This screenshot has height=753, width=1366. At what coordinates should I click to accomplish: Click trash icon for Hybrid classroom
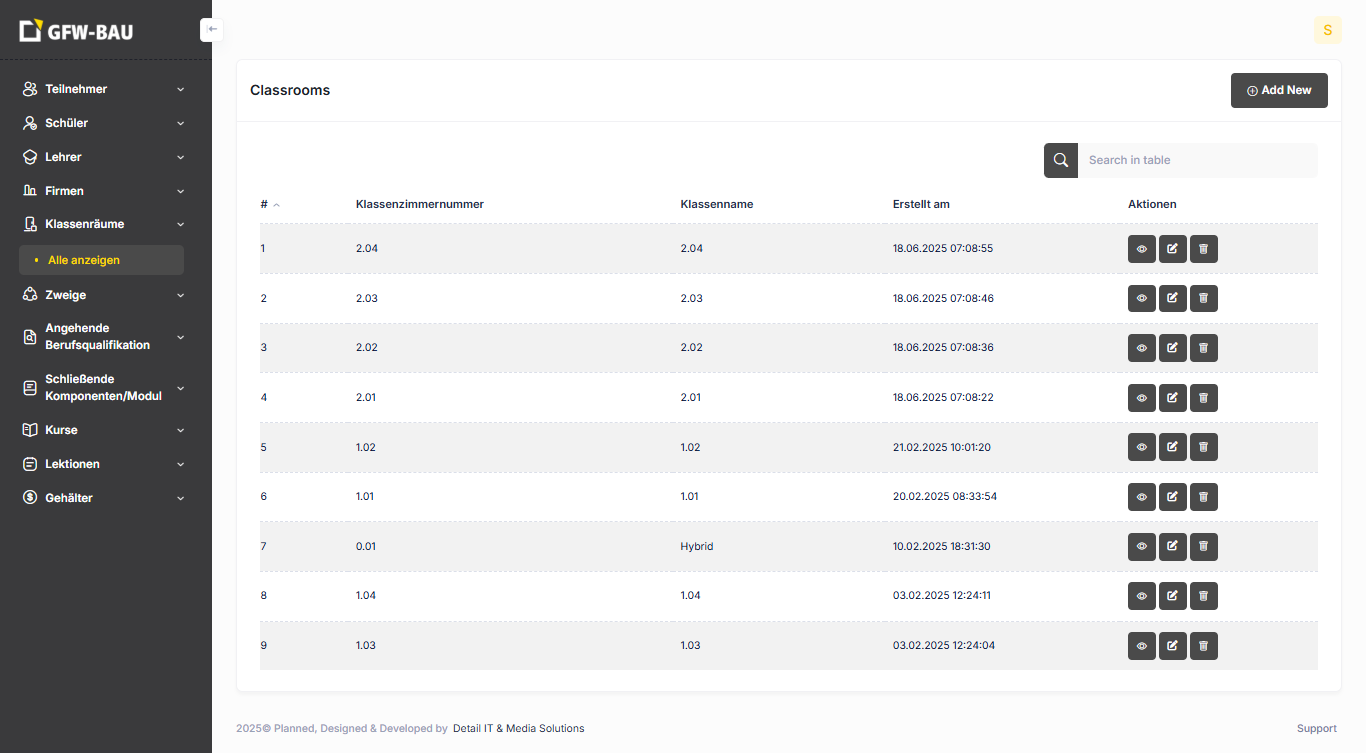pos(1204,546)
